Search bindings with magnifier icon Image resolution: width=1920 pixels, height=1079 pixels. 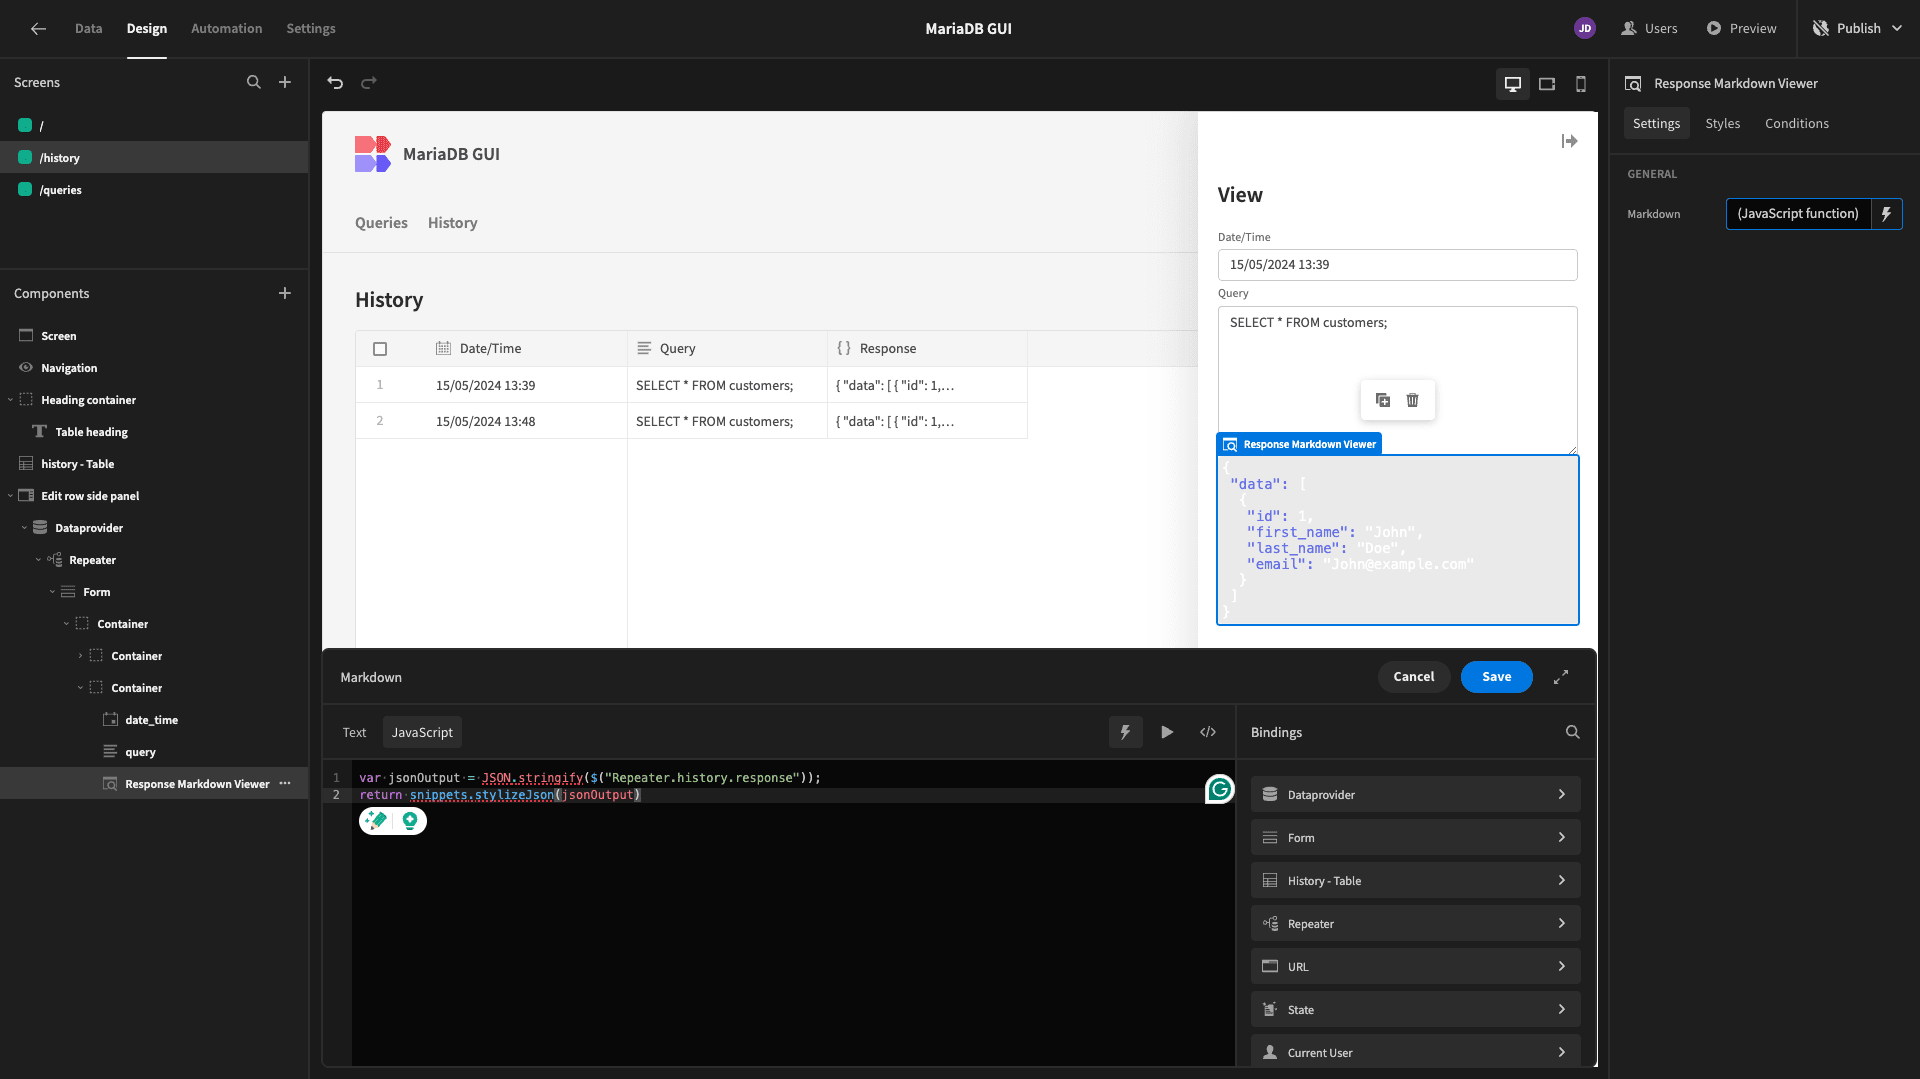tap(1573, 733)
